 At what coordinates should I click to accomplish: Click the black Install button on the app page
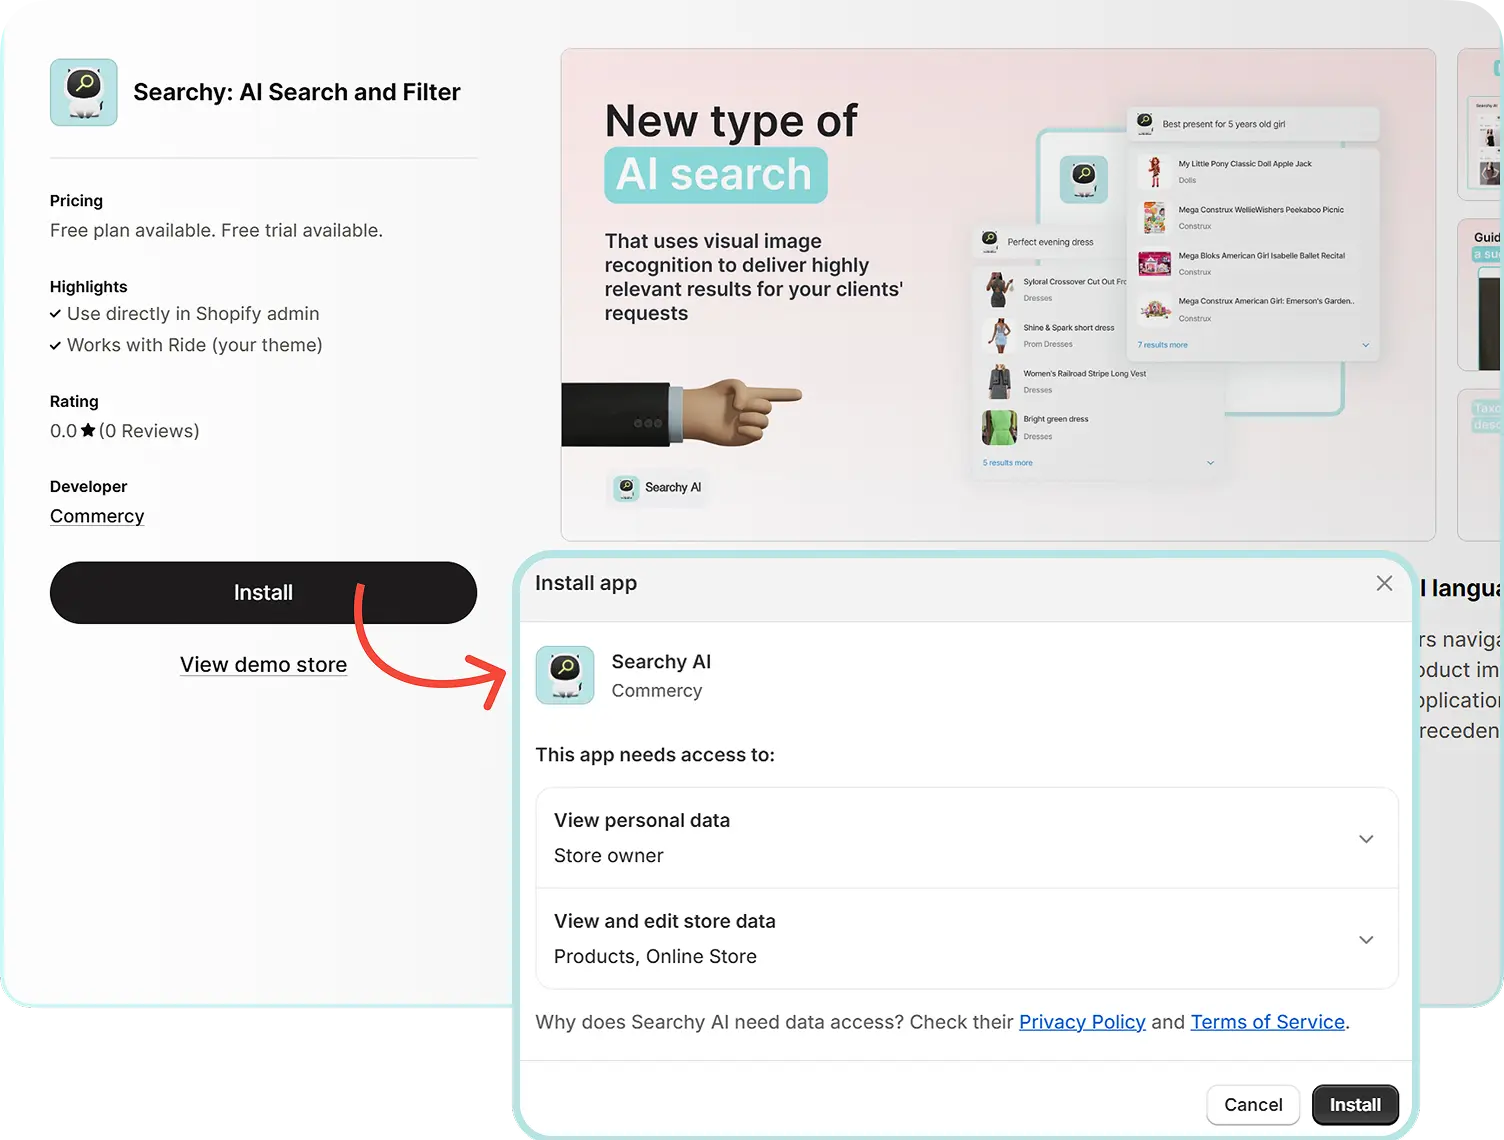(x=263, y=592)
